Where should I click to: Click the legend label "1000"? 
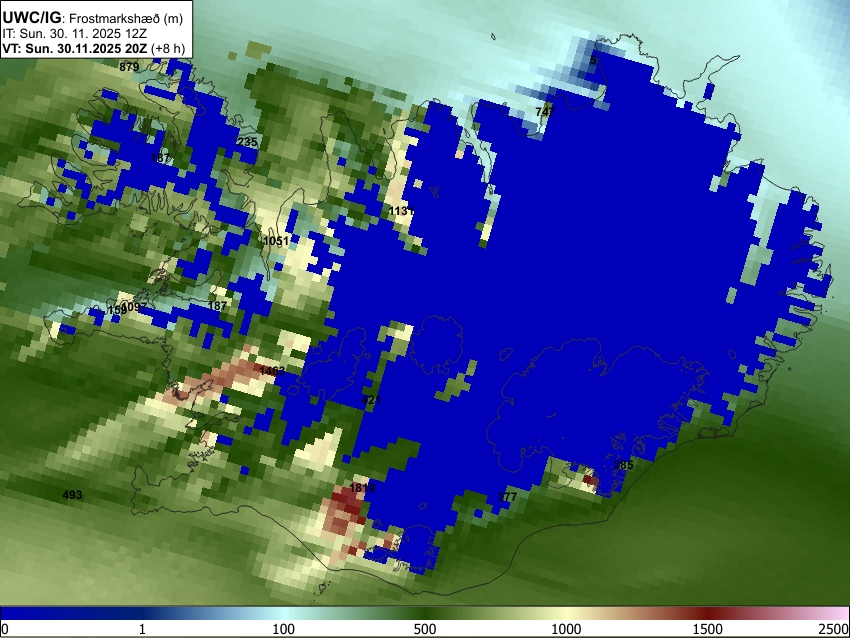point(566,629)
